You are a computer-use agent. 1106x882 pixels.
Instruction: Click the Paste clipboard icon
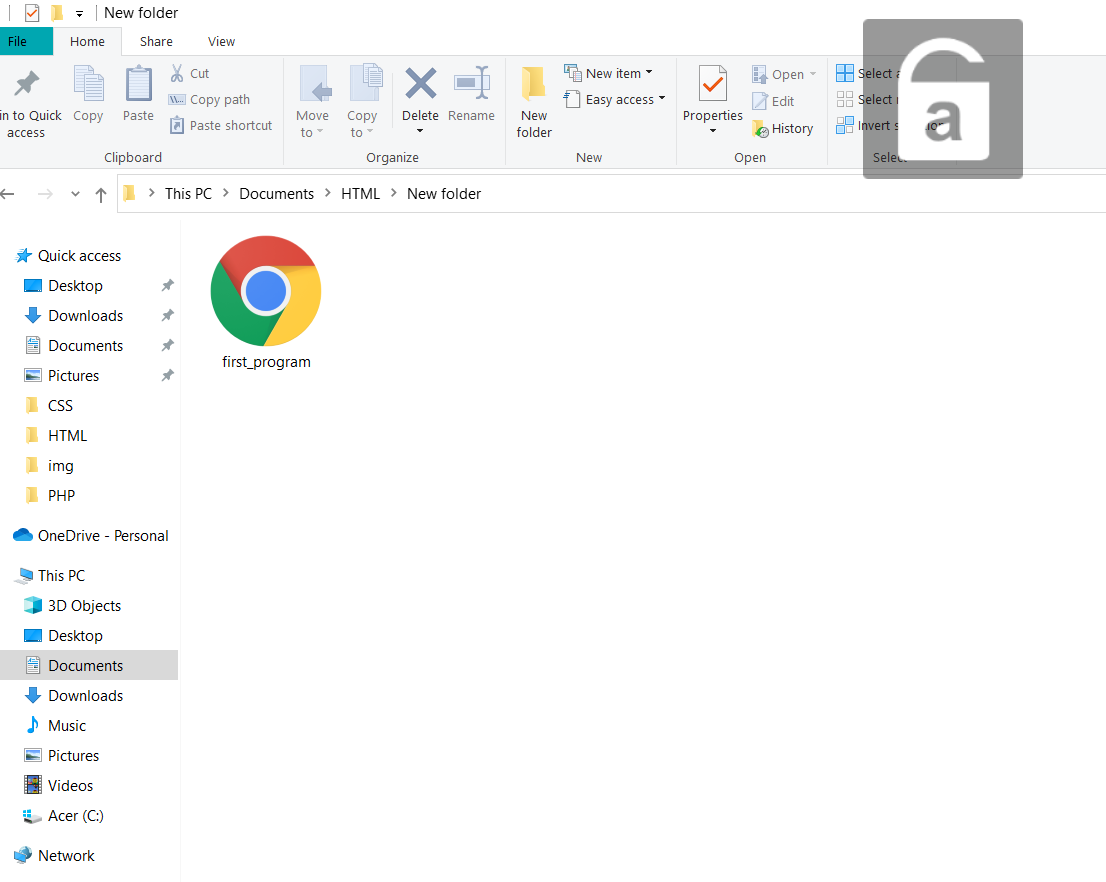tap(138, 85)
